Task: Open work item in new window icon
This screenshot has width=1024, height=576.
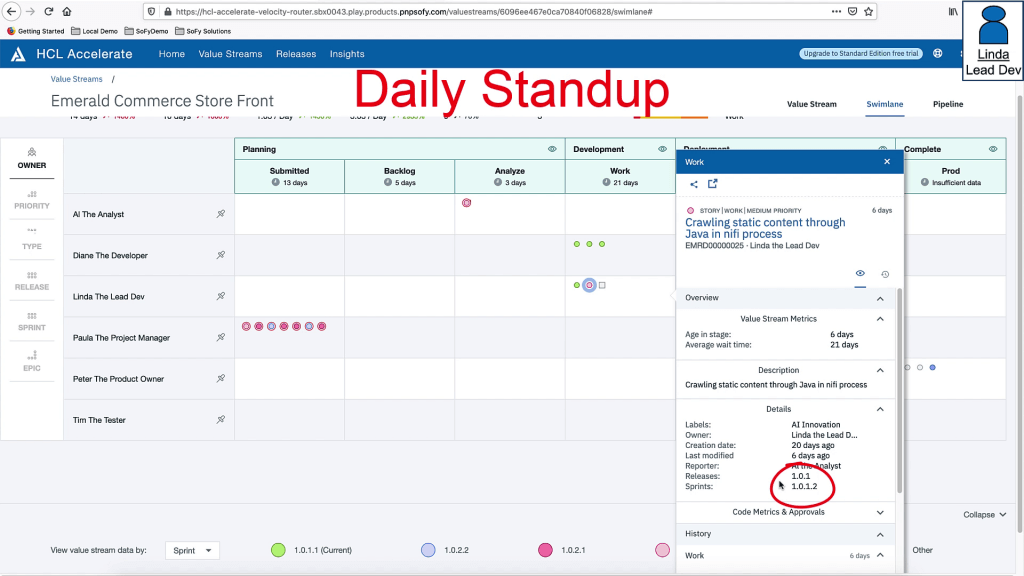Action: [x=713, y=184]
